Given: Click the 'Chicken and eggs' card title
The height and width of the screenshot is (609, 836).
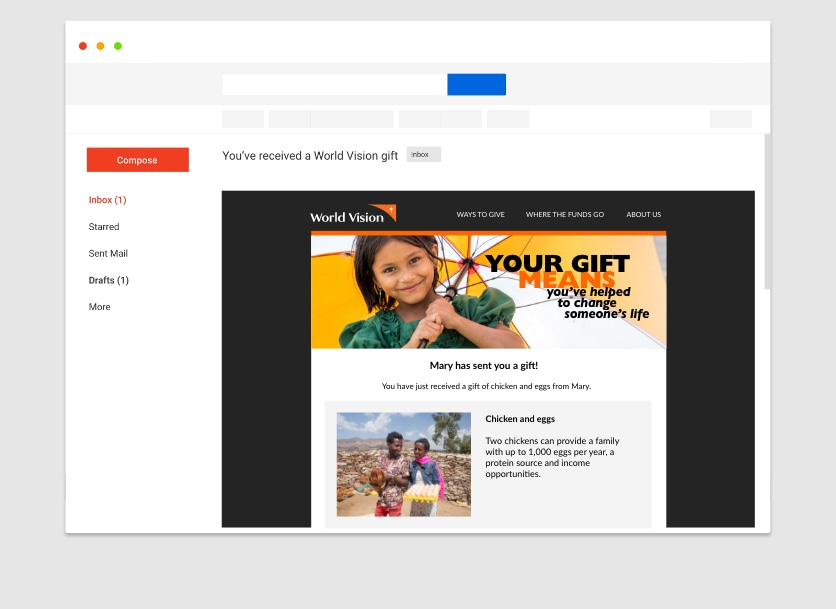Looking at the screenshot, I should click(520, 419).
